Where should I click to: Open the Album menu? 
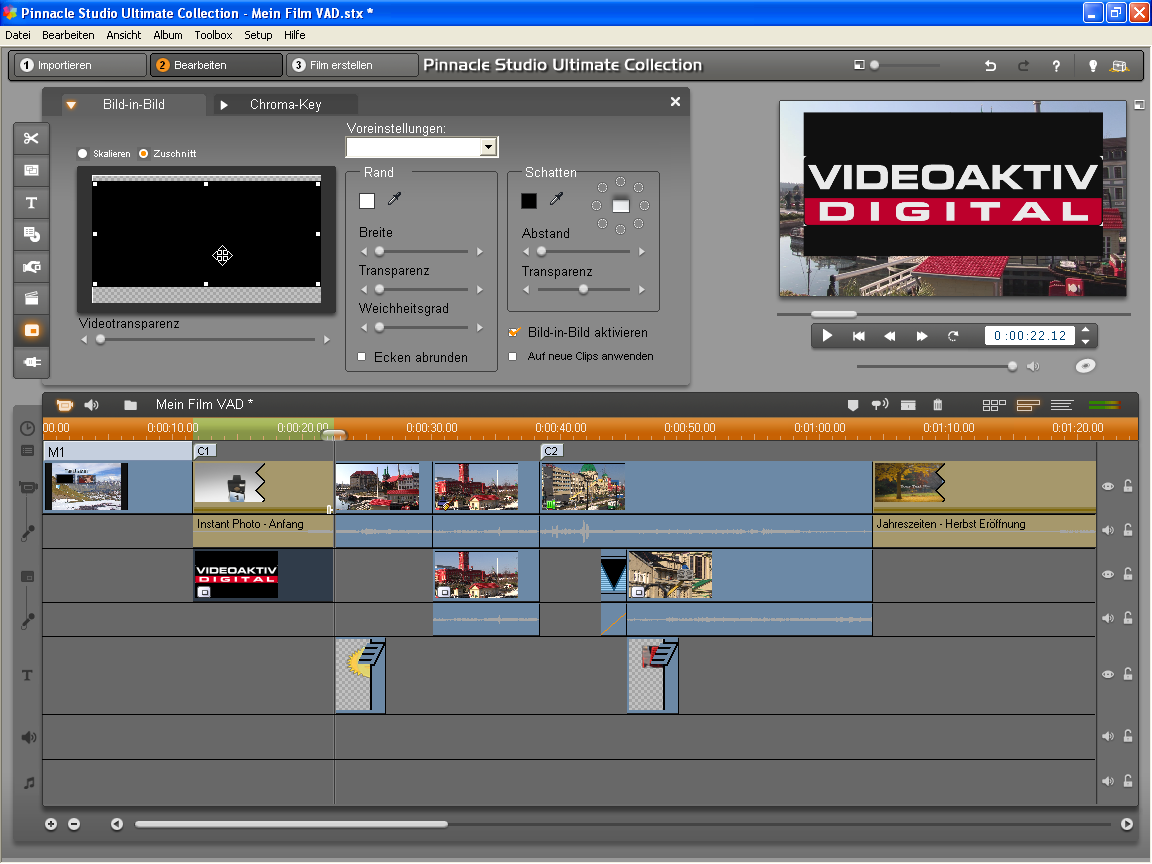click(168, 35)
